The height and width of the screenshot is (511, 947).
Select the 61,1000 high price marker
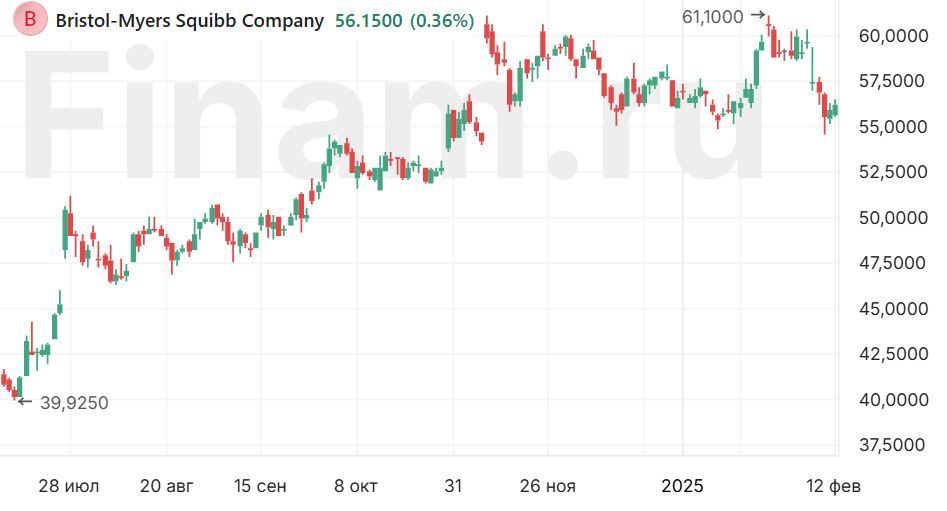[x=711, y=16]
